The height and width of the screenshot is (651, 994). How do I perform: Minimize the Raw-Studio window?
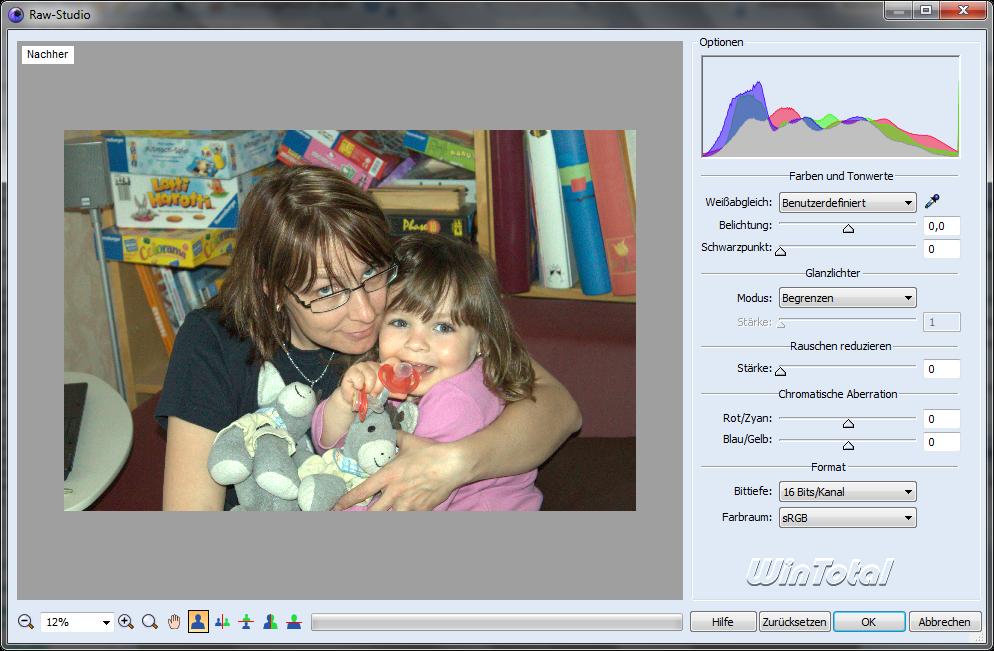point(899,10)
